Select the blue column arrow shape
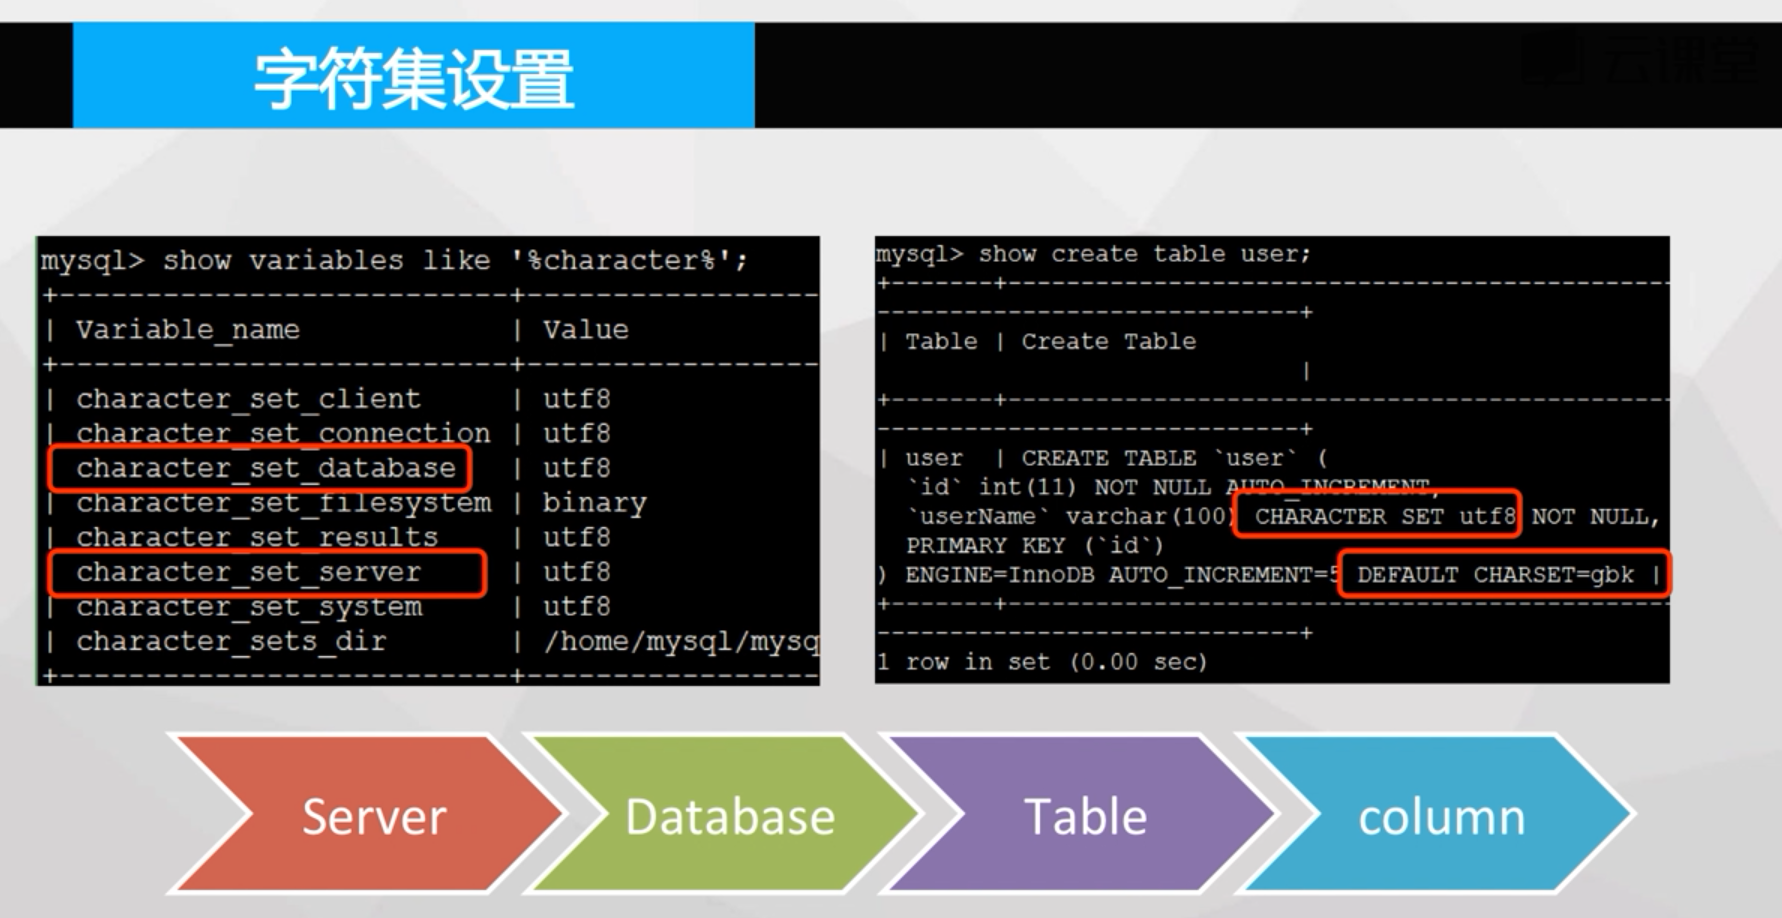This screenshot has height=918, width=1782. [1435, 814]
